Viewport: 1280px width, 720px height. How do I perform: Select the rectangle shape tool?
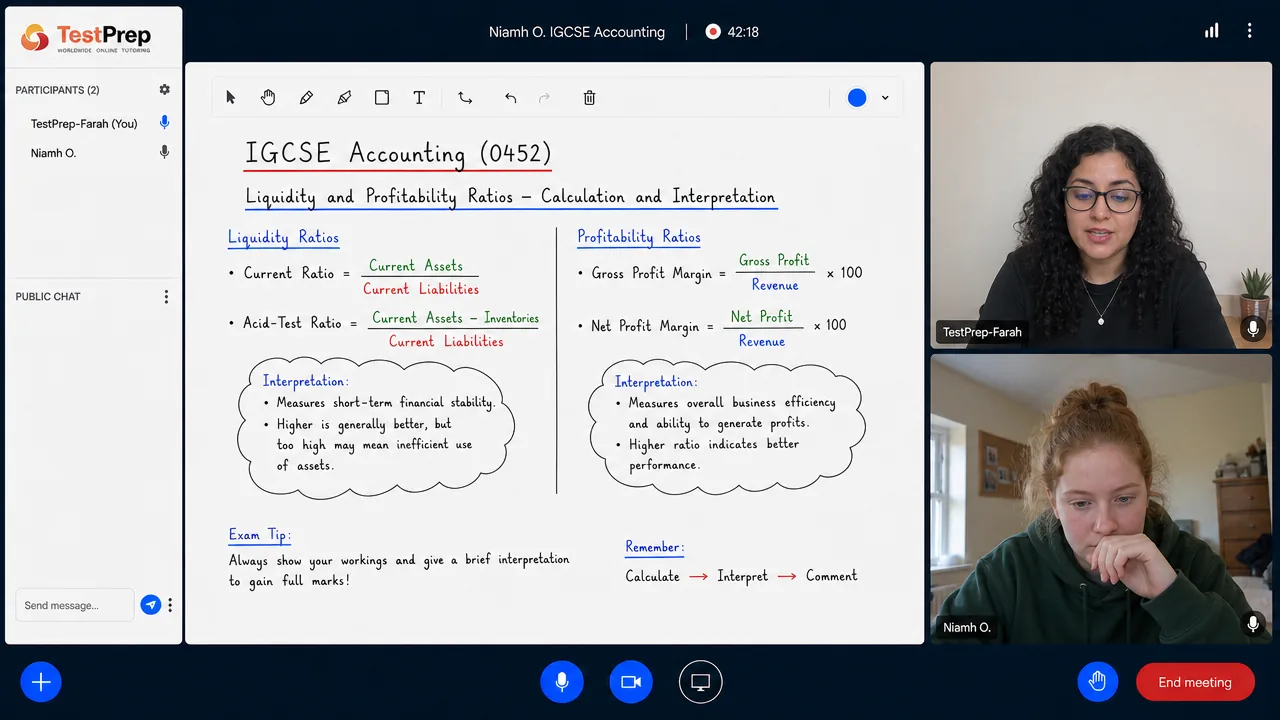pyautogui.click(x=382, y=97)
